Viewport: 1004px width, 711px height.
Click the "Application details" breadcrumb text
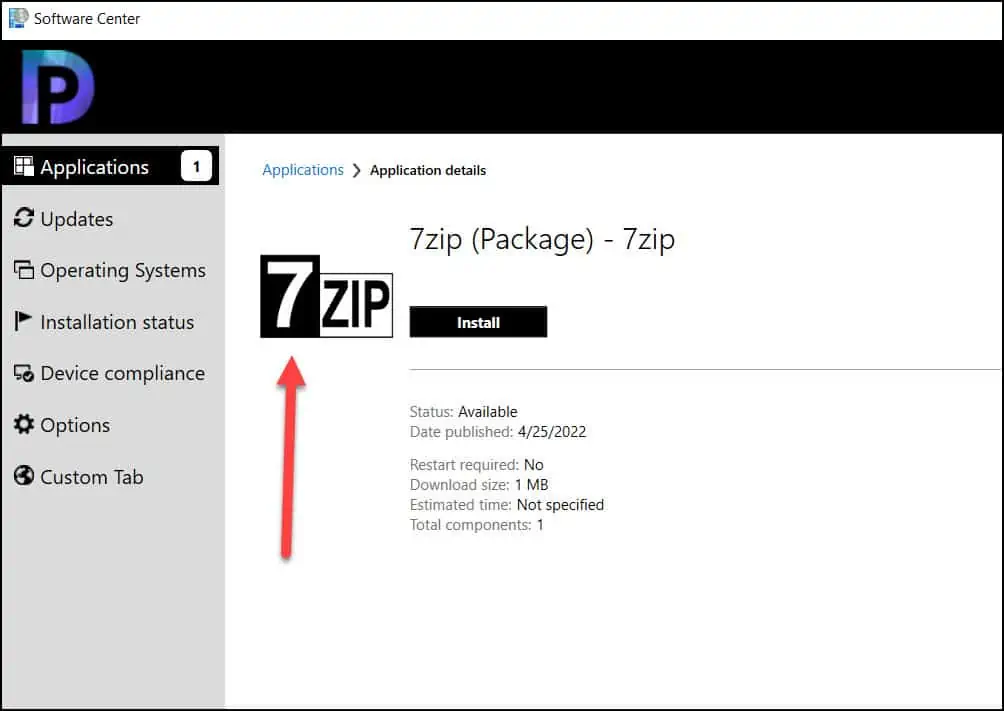(428, 170)
